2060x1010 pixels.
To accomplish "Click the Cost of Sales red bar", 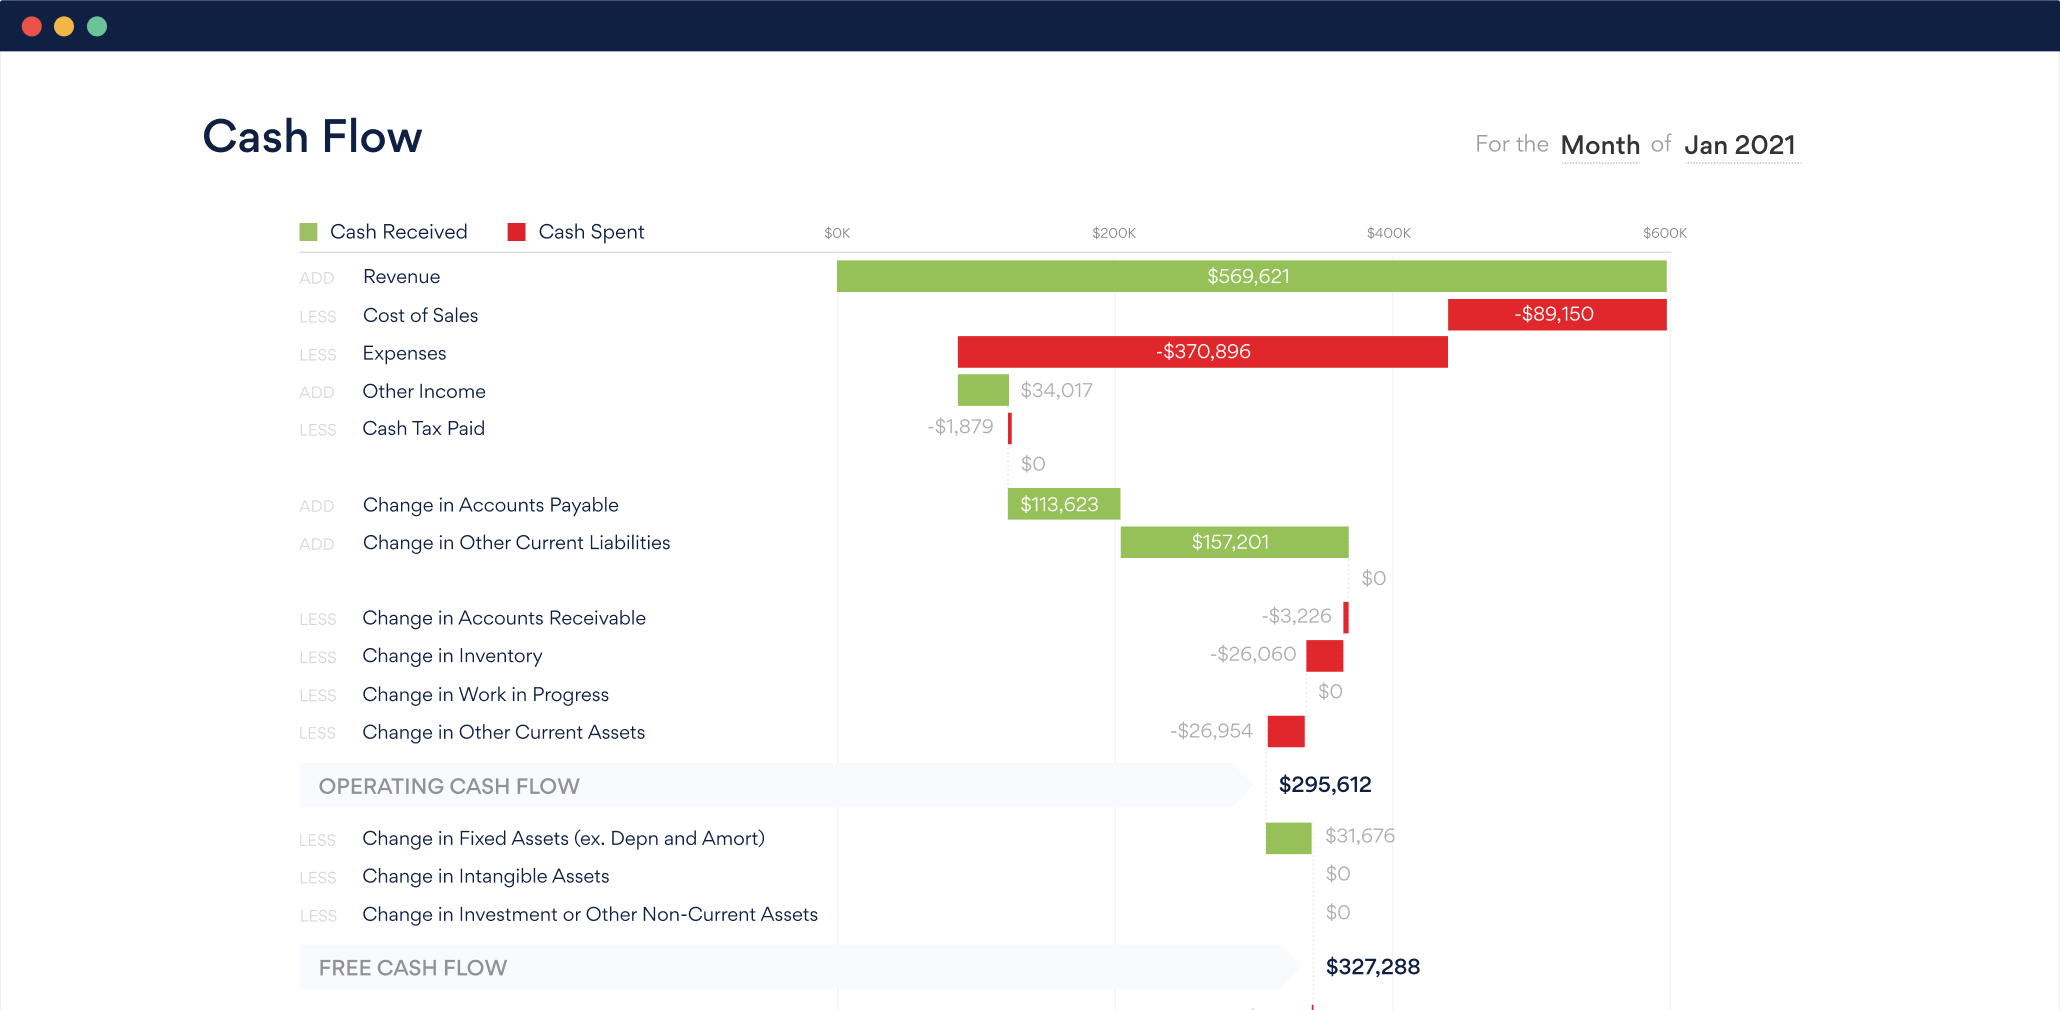I will 1556,314.
